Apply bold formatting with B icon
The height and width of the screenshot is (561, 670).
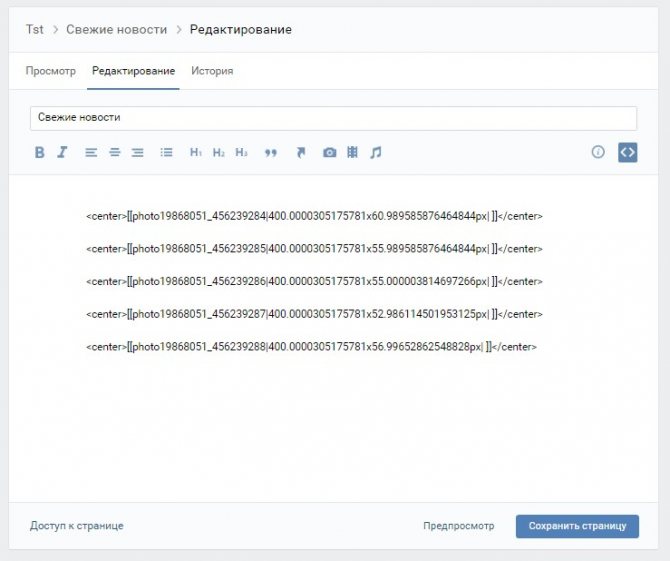tap(40, 152)
